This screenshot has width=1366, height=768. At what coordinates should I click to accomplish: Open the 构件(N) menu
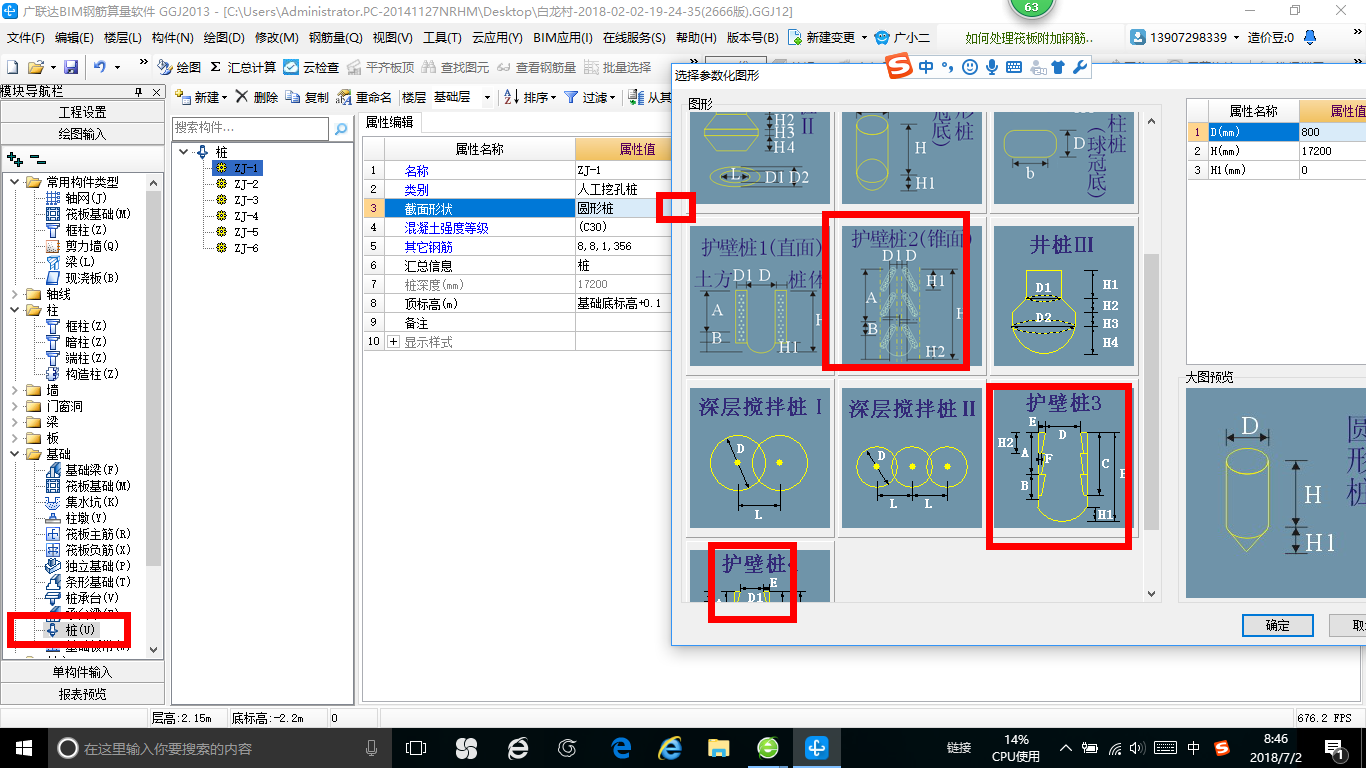(172, 38)
